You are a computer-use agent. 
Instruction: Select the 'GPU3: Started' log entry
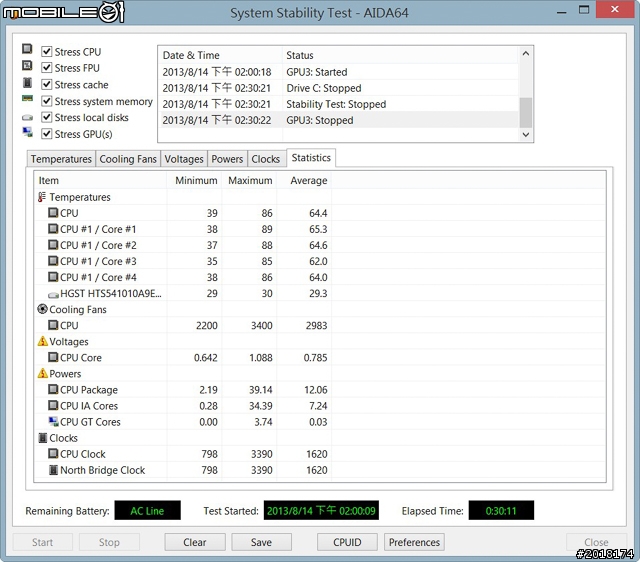pos(339,72)
